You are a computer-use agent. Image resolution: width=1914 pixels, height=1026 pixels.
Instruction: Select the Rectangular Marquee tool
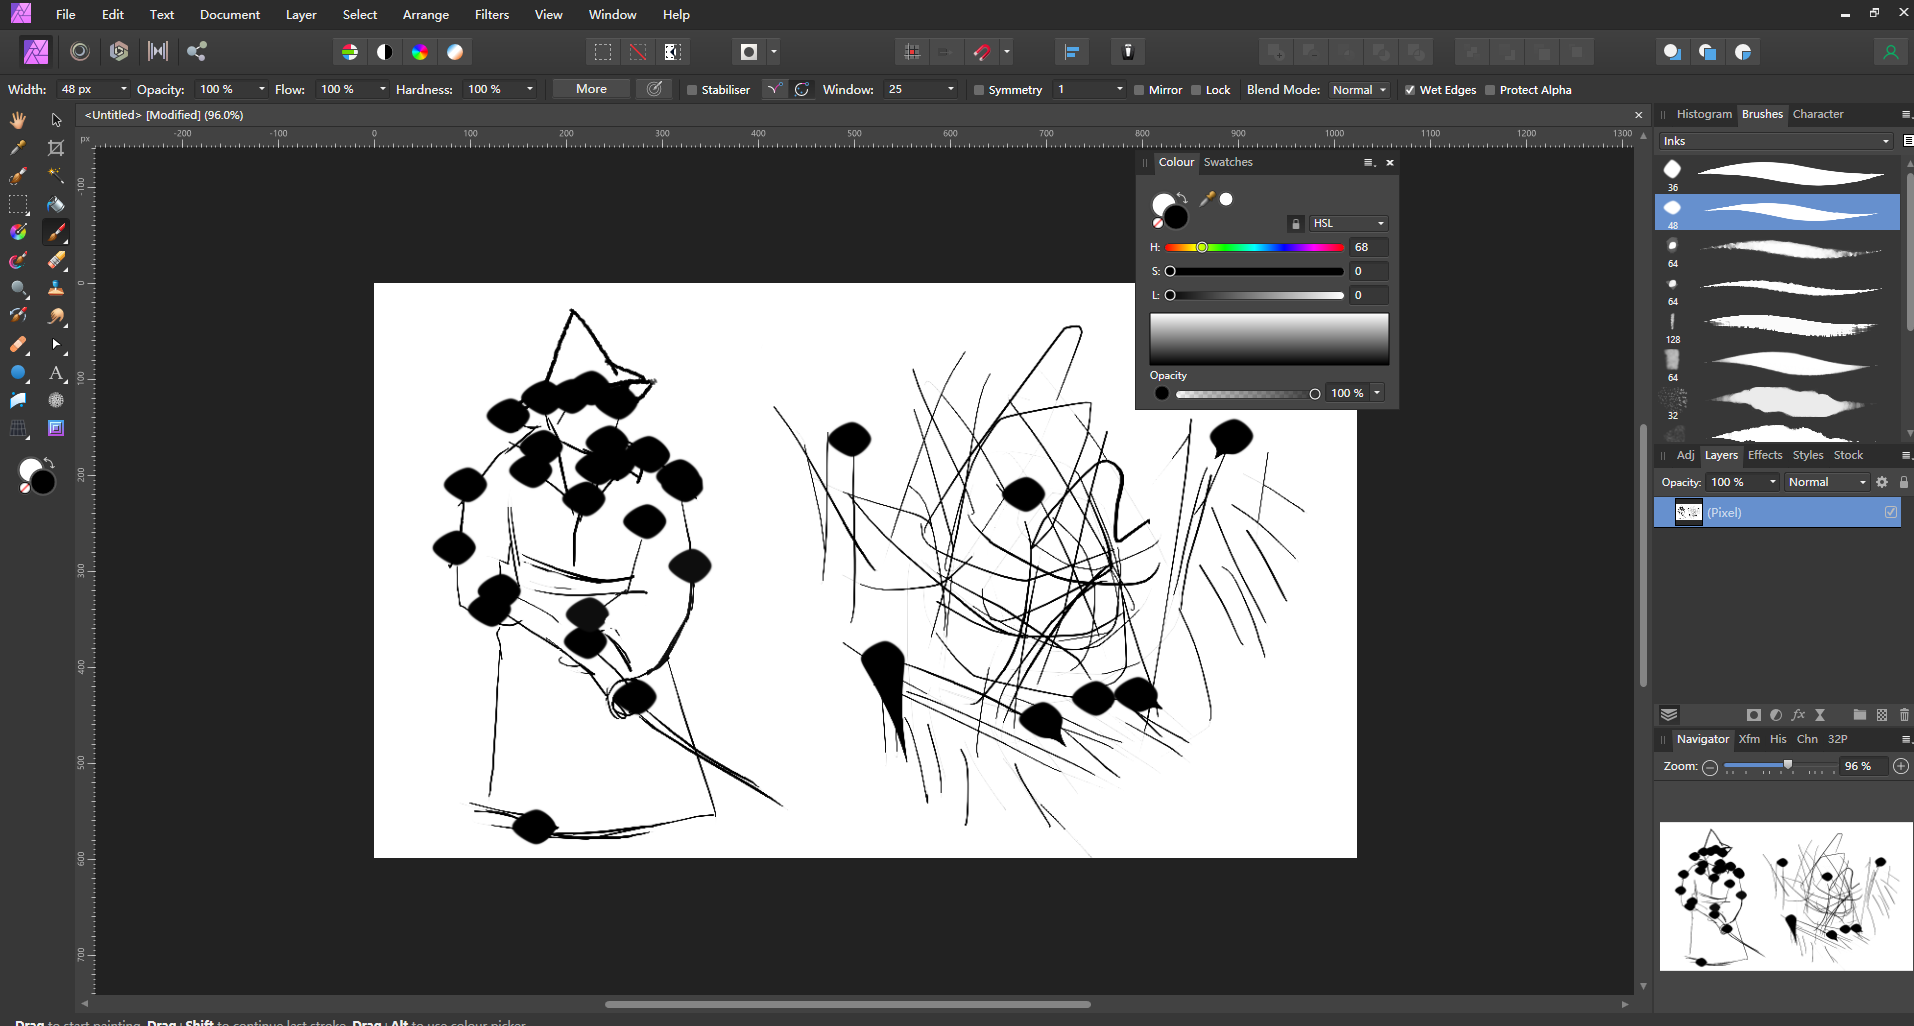[18, 204]
